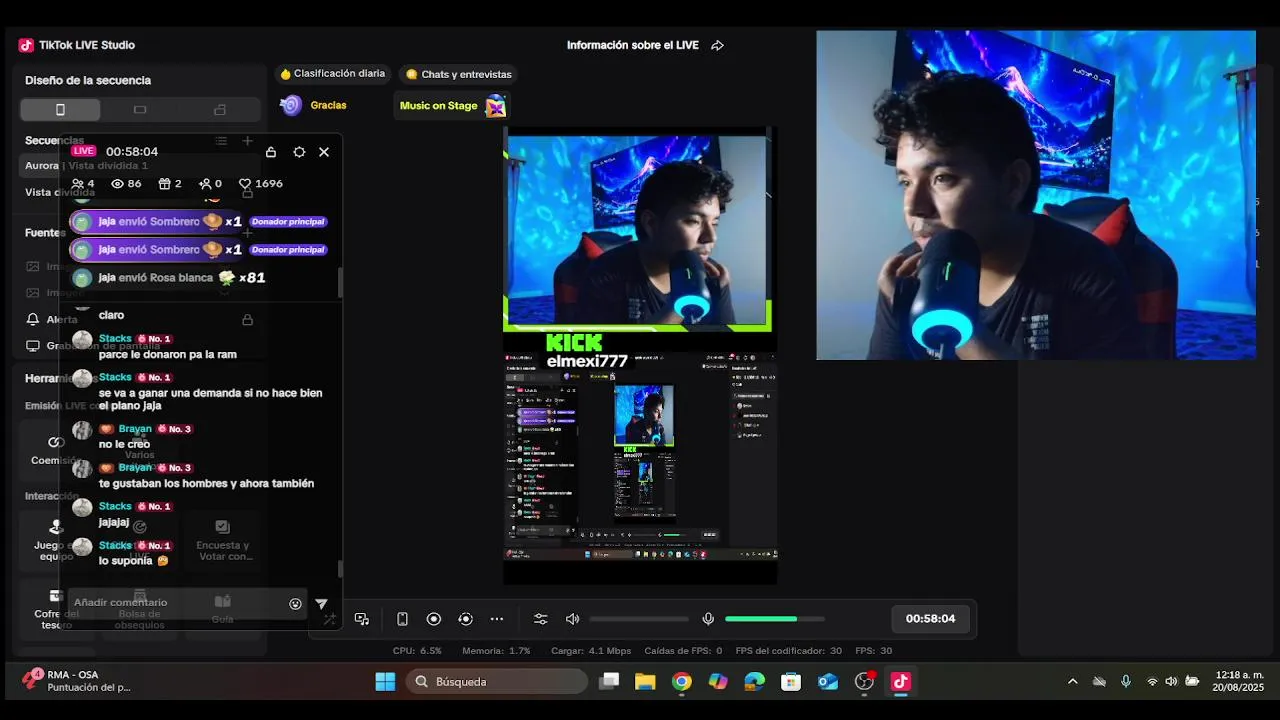Open the Music on Stage banner
The width and height of the screenshot is (1280, 720).
click(x=452, y=105)
